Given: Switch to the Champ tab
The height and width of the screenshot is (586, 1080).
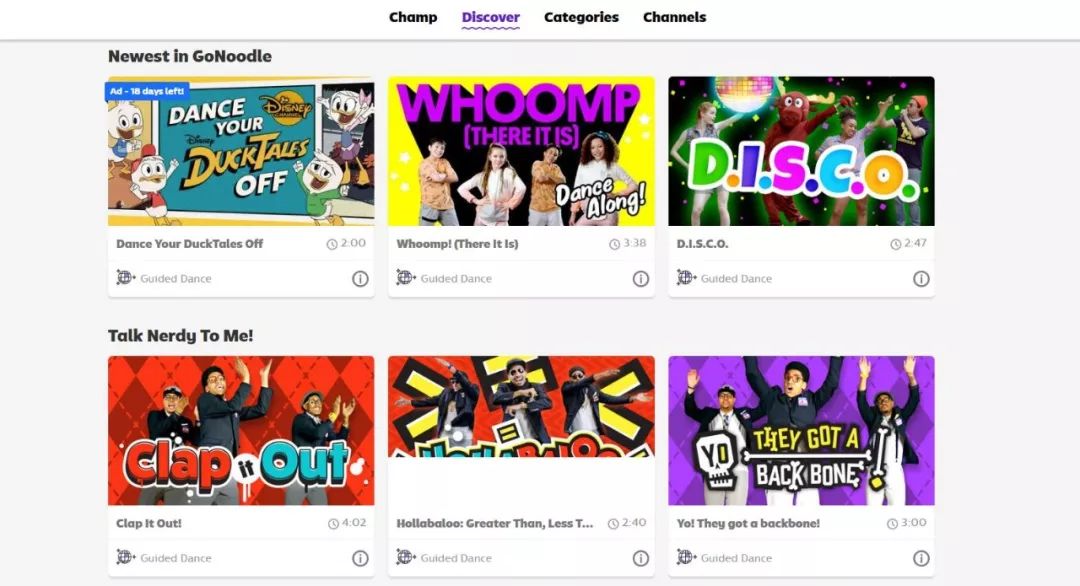Looking at the screenshot, I should click(413, 17).
